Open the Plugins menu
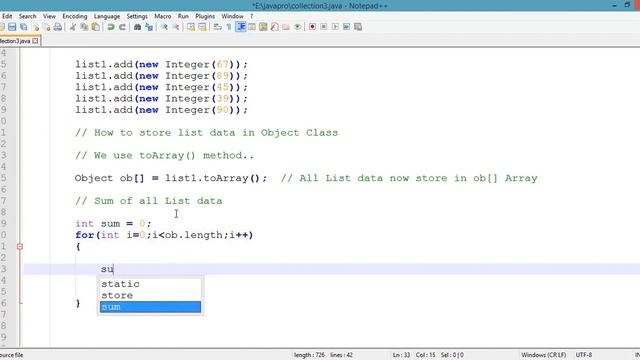This screenshot has height=360, width=640. pos(205,16)
